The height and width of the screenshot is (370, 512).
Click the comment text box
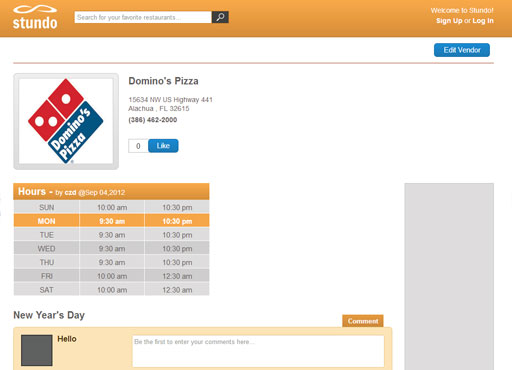[x=258, y=351]
